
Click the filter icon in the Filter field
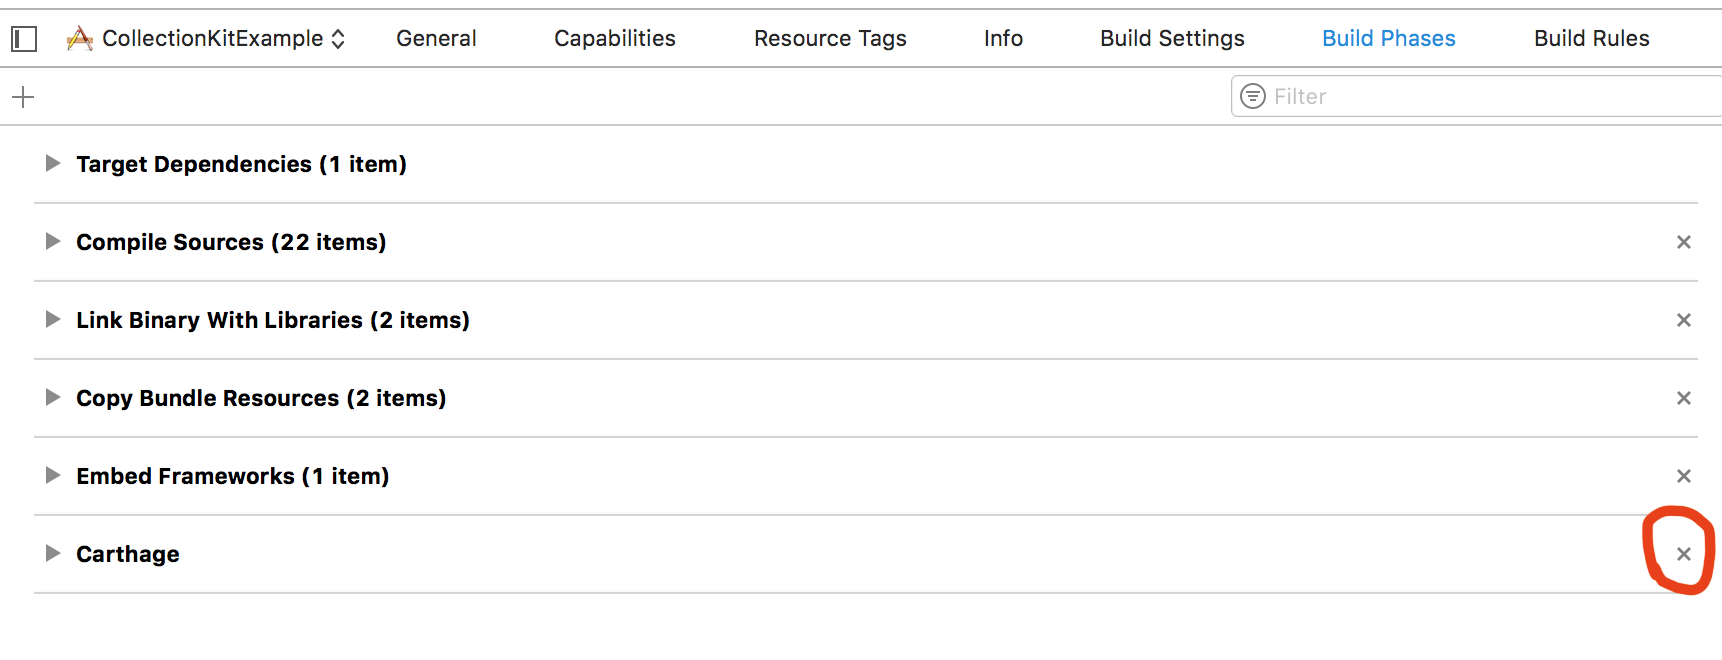click(x=1253, y=95)
